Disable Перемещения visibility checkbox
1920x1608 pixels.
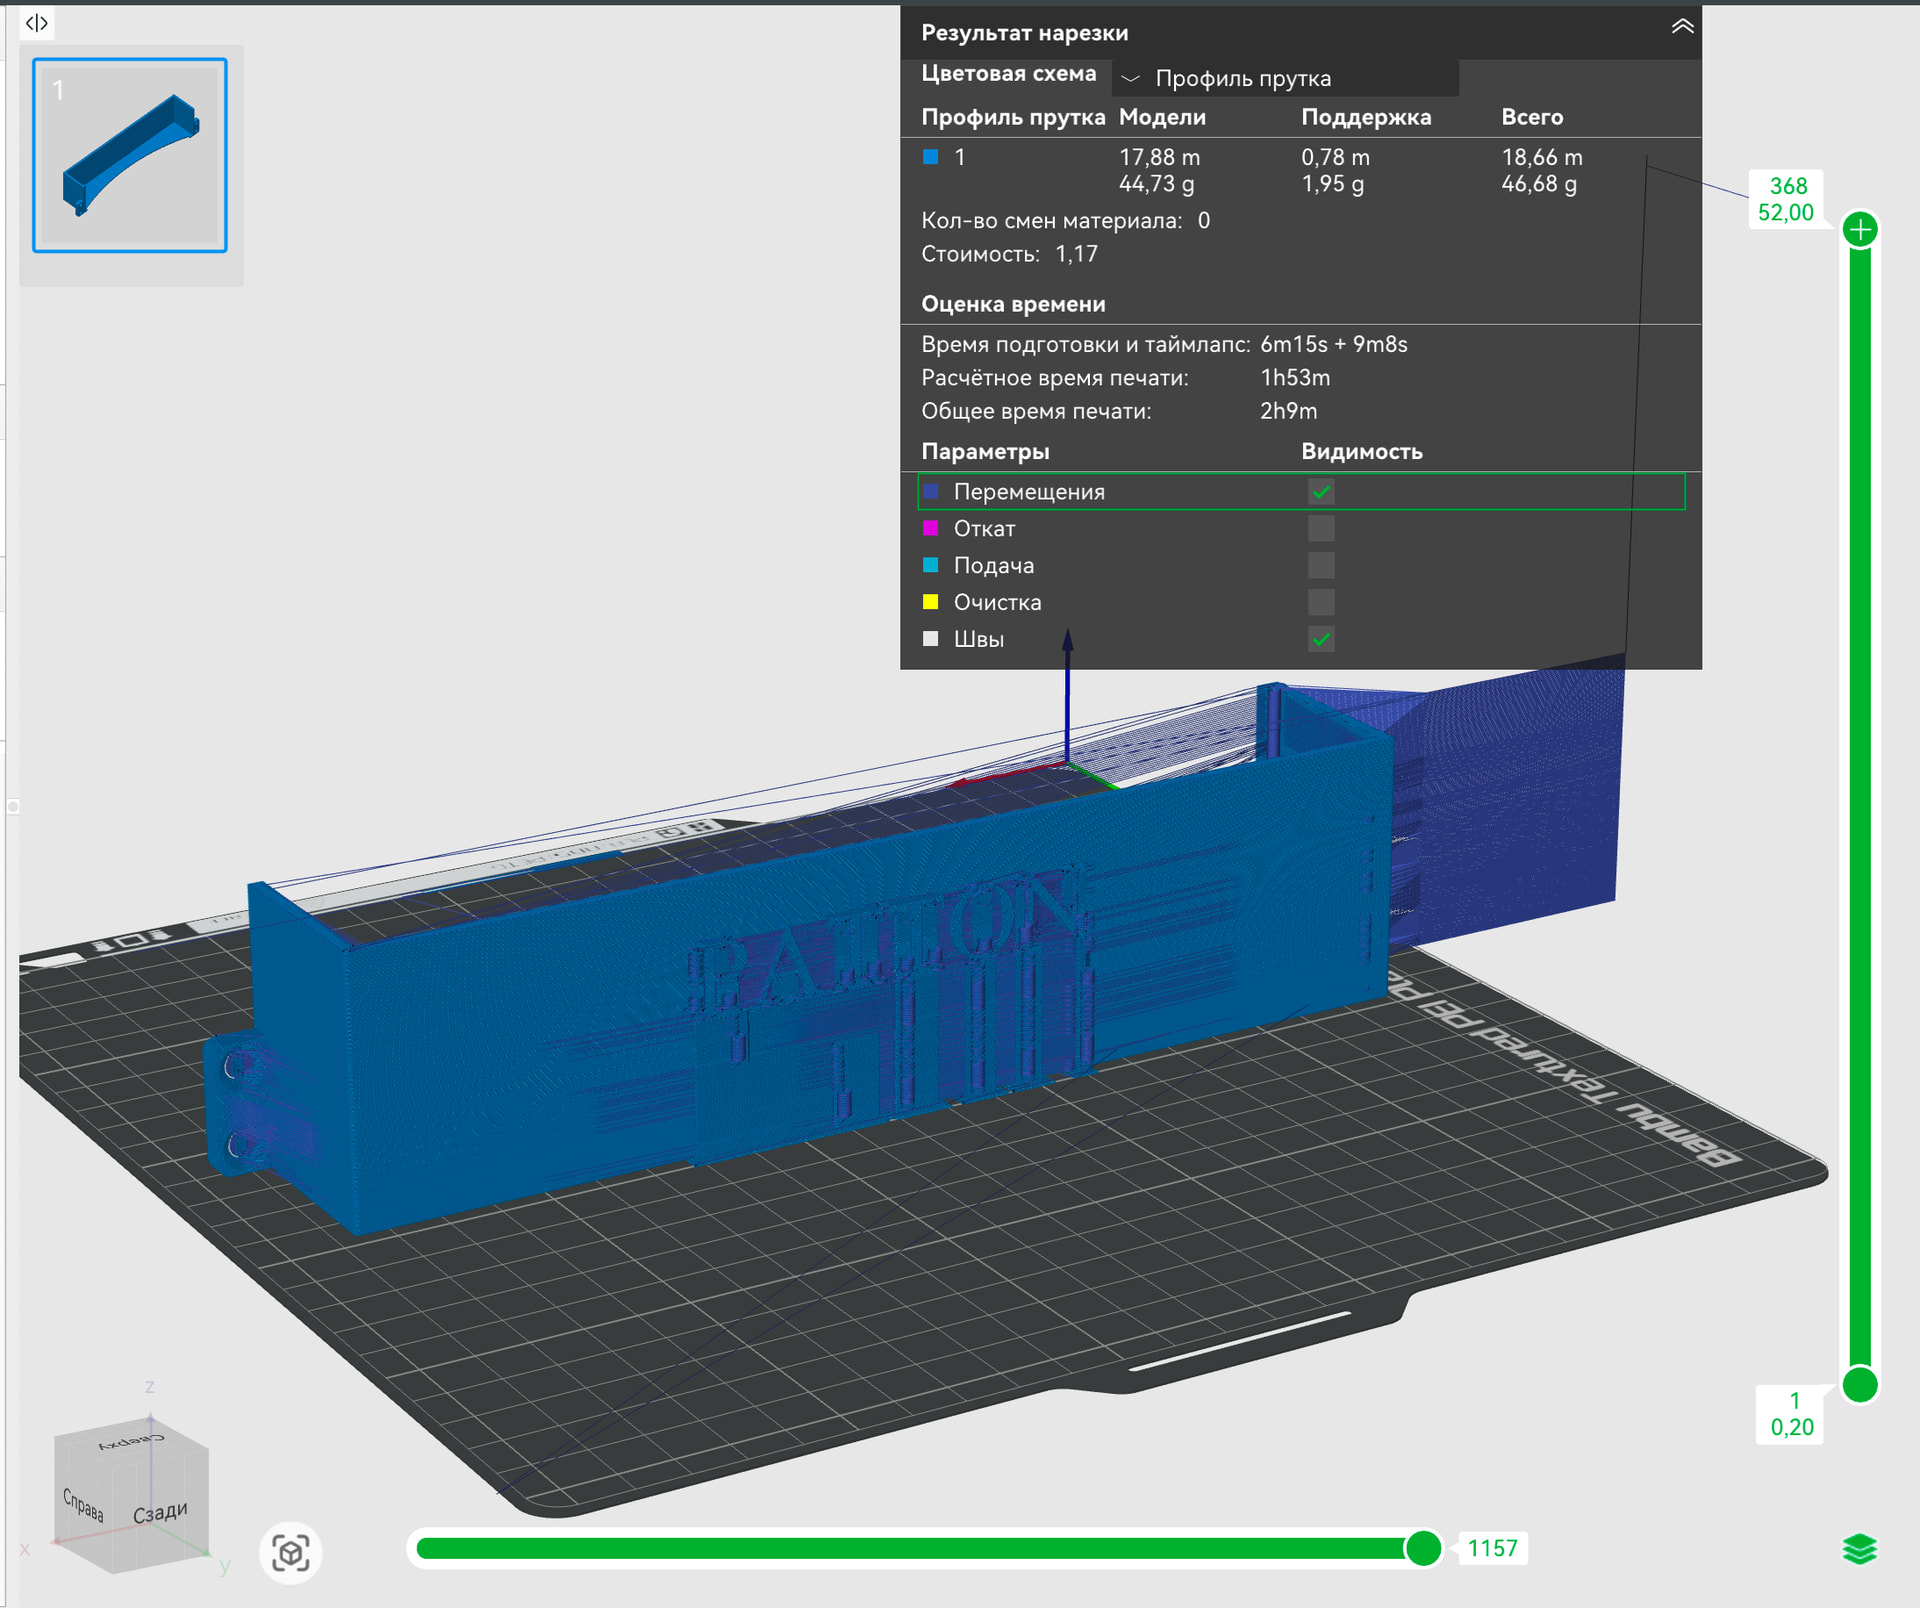coord(1321,492)
